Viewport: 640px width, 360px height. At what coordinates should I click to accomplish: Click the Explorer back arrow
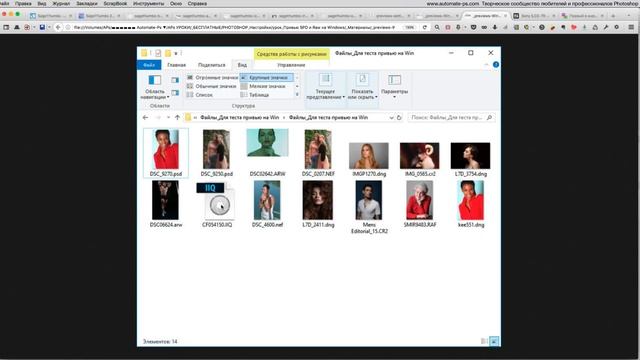(145, 118)
